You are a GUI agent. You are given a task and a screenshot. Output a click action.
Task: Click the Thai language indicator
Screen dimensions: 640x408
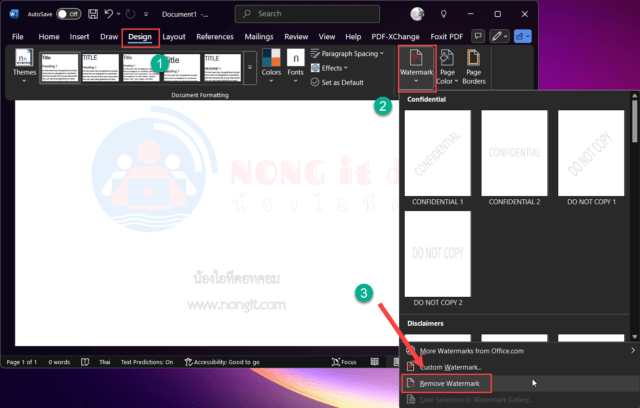tap(104, 362)
